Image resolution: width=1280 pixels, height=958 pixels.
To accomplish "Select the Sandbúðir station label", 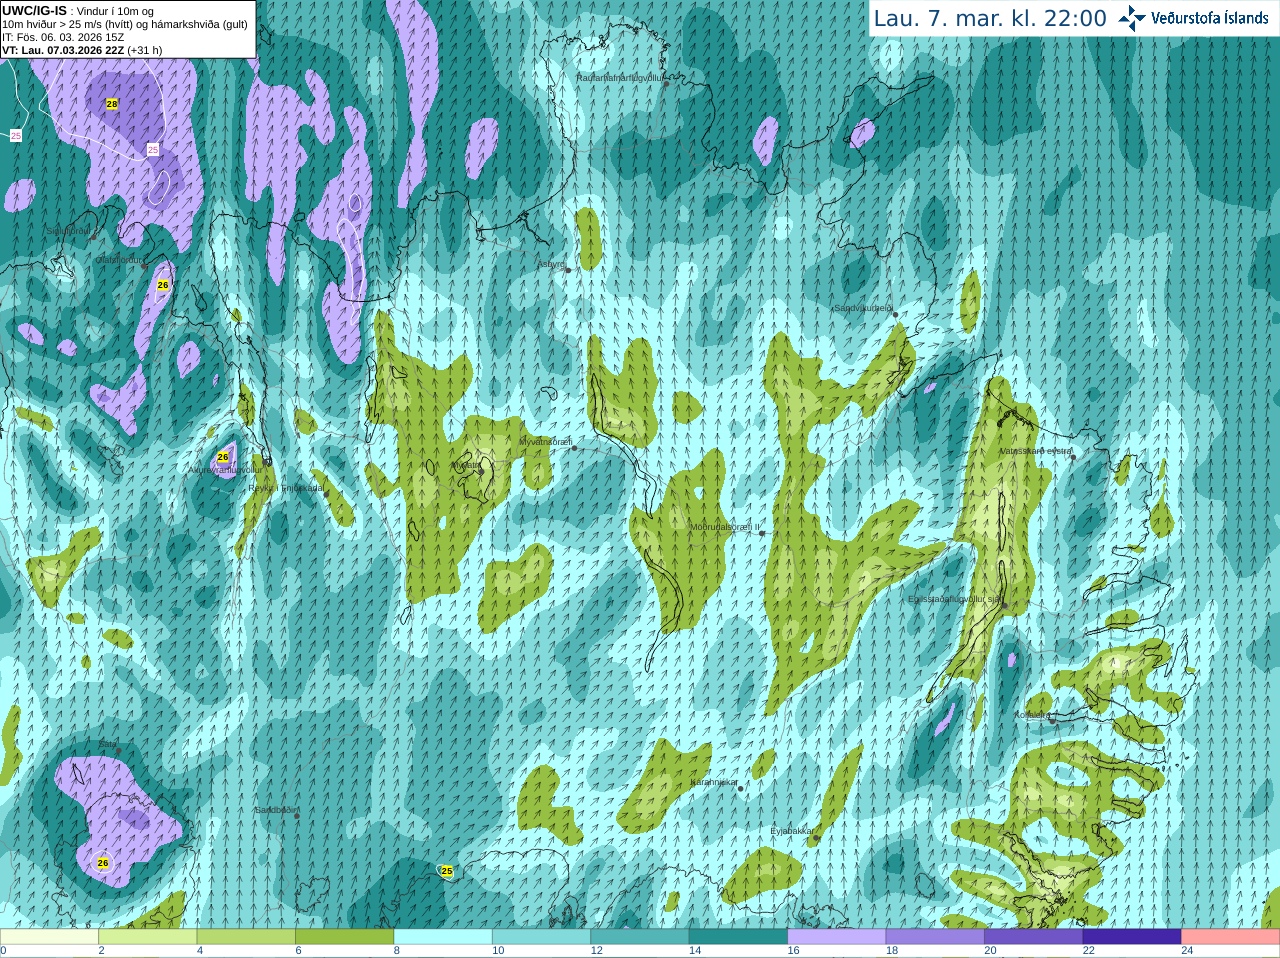I will click(x=275, y=810).
